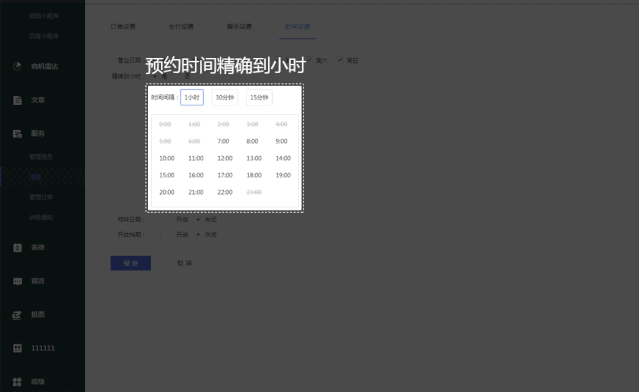639x392 pixels.
Task: Switch to the 展示设置 tab
Action: point(239,26)
